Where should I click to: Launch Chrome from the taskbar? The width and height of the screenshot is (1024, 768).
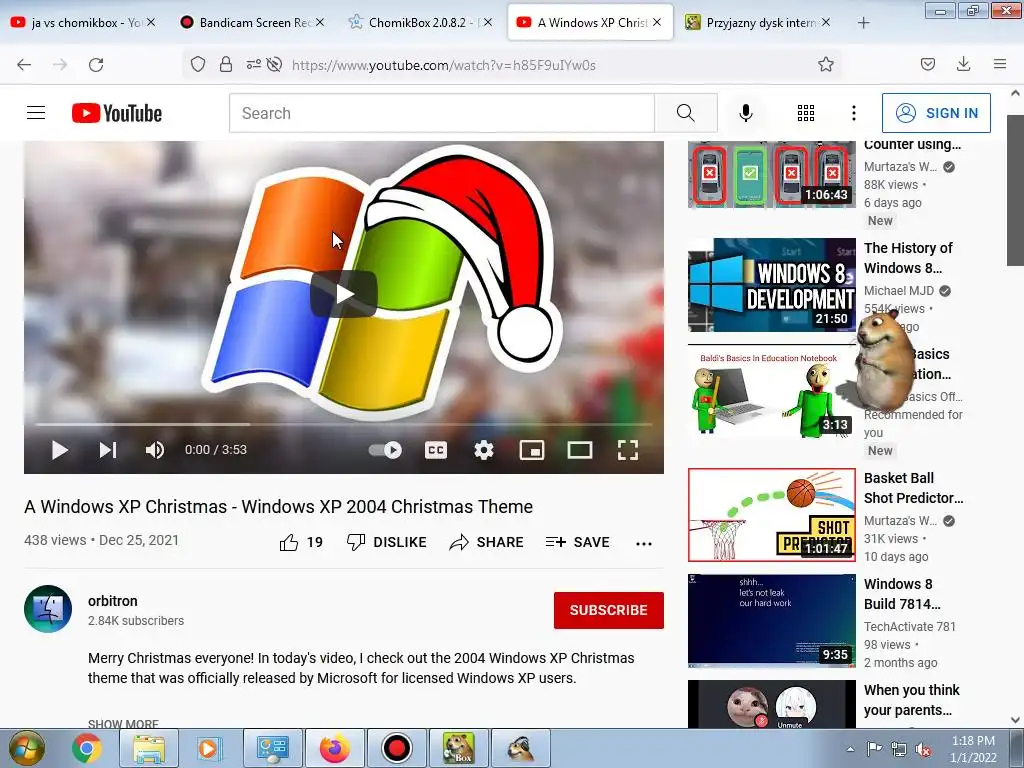click(x=87, y=748)
